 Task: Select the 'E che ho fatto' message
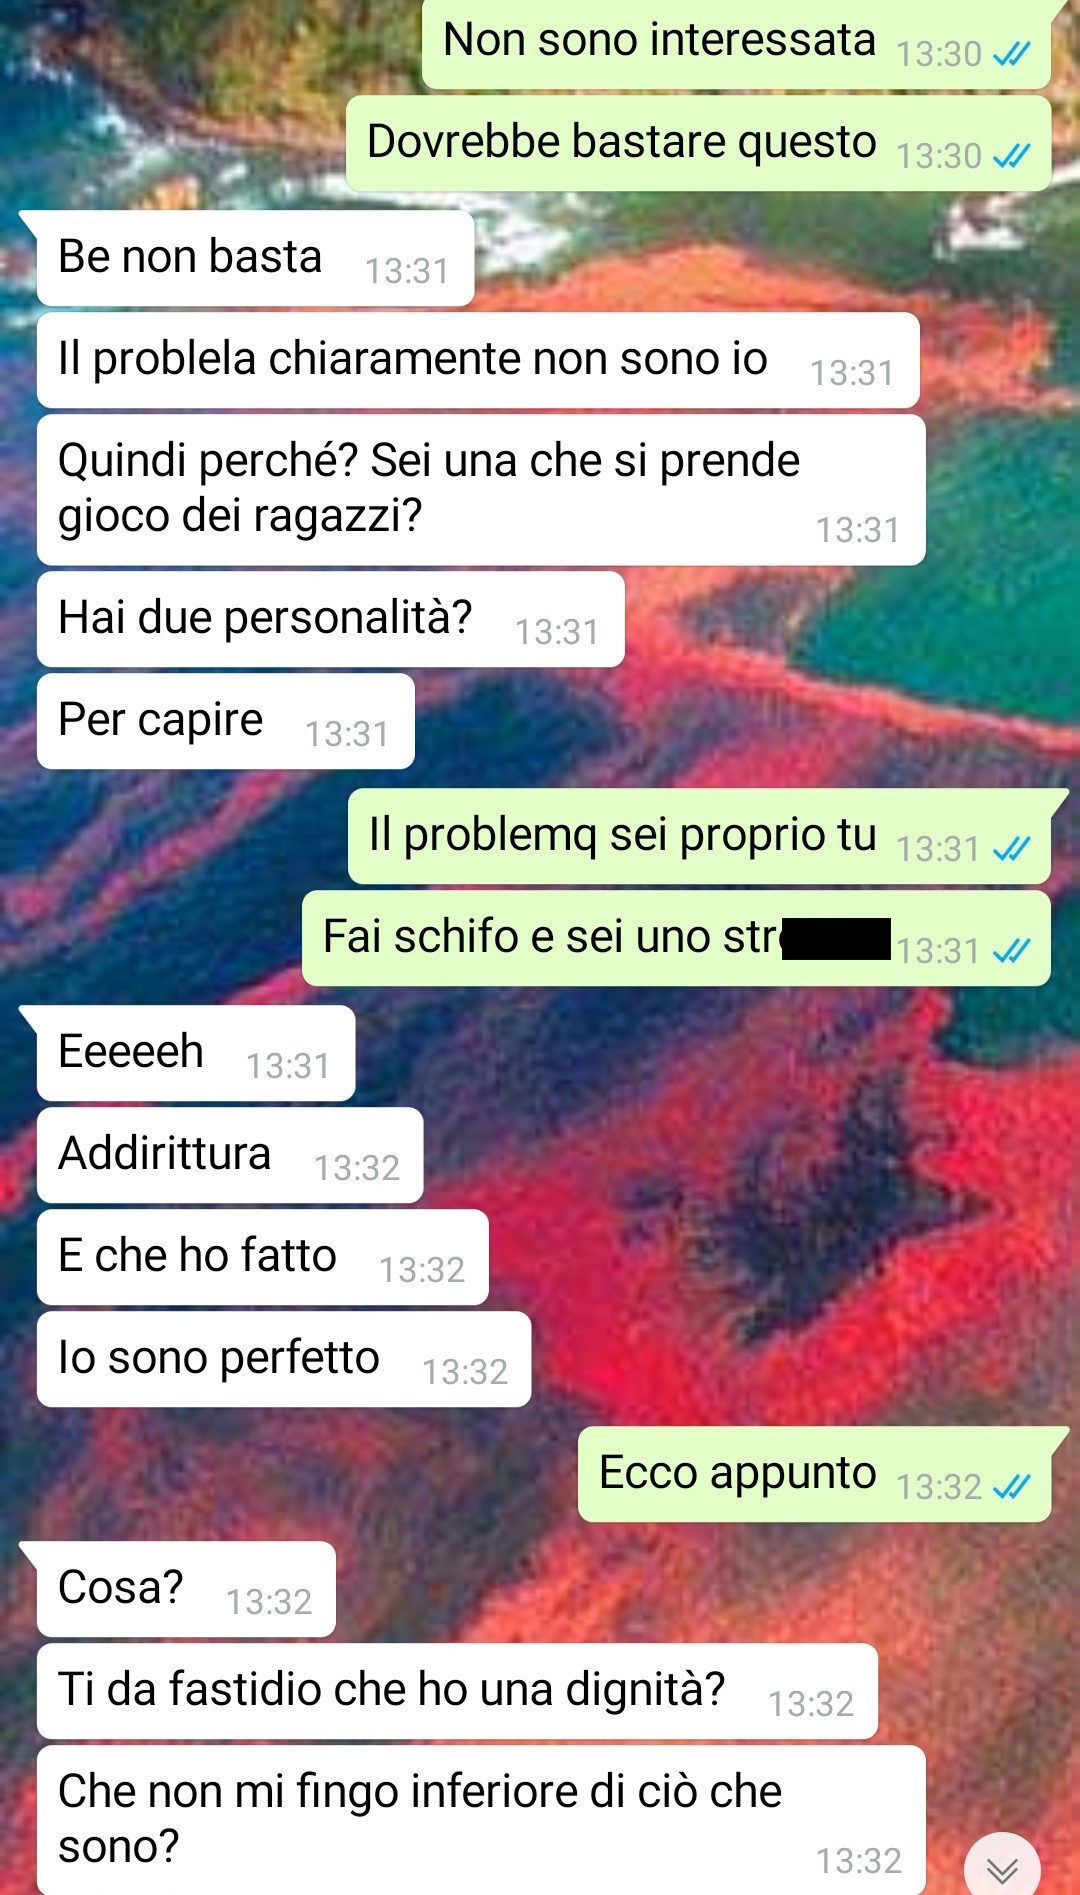point(263,1257)
